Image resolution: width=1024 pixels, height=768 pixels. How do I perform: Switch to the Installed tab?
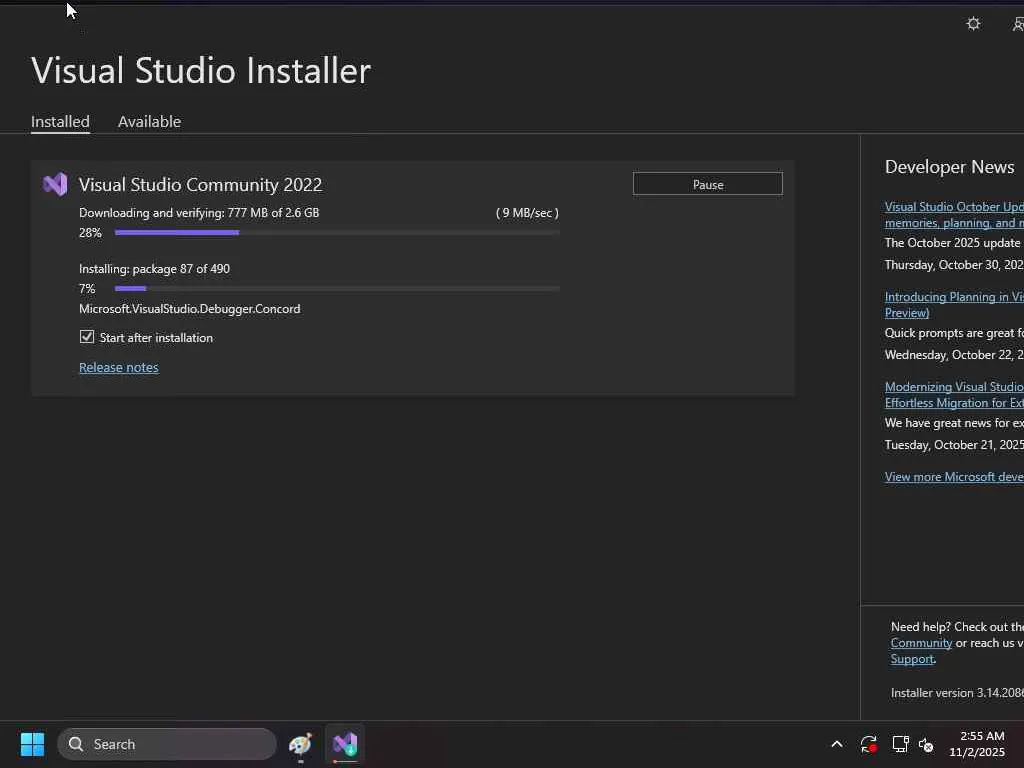(60, 121)
